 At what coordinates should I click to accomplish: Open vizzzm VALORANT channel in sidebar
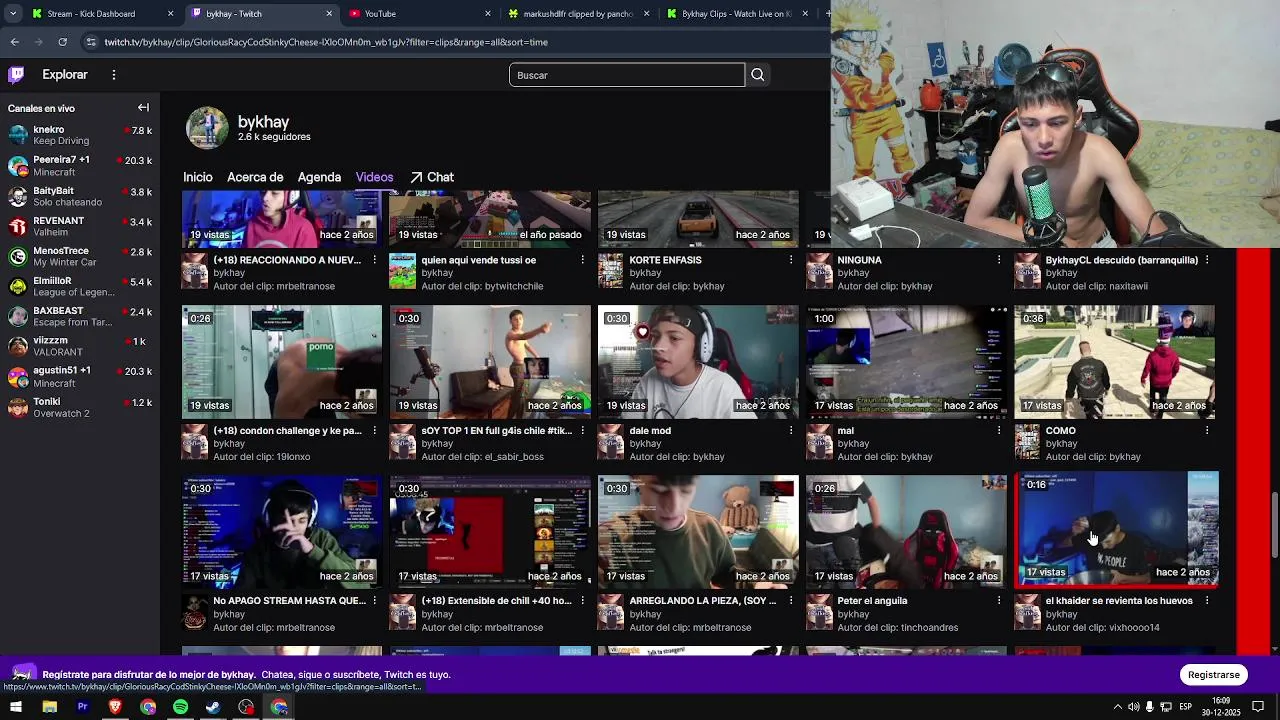80,347
